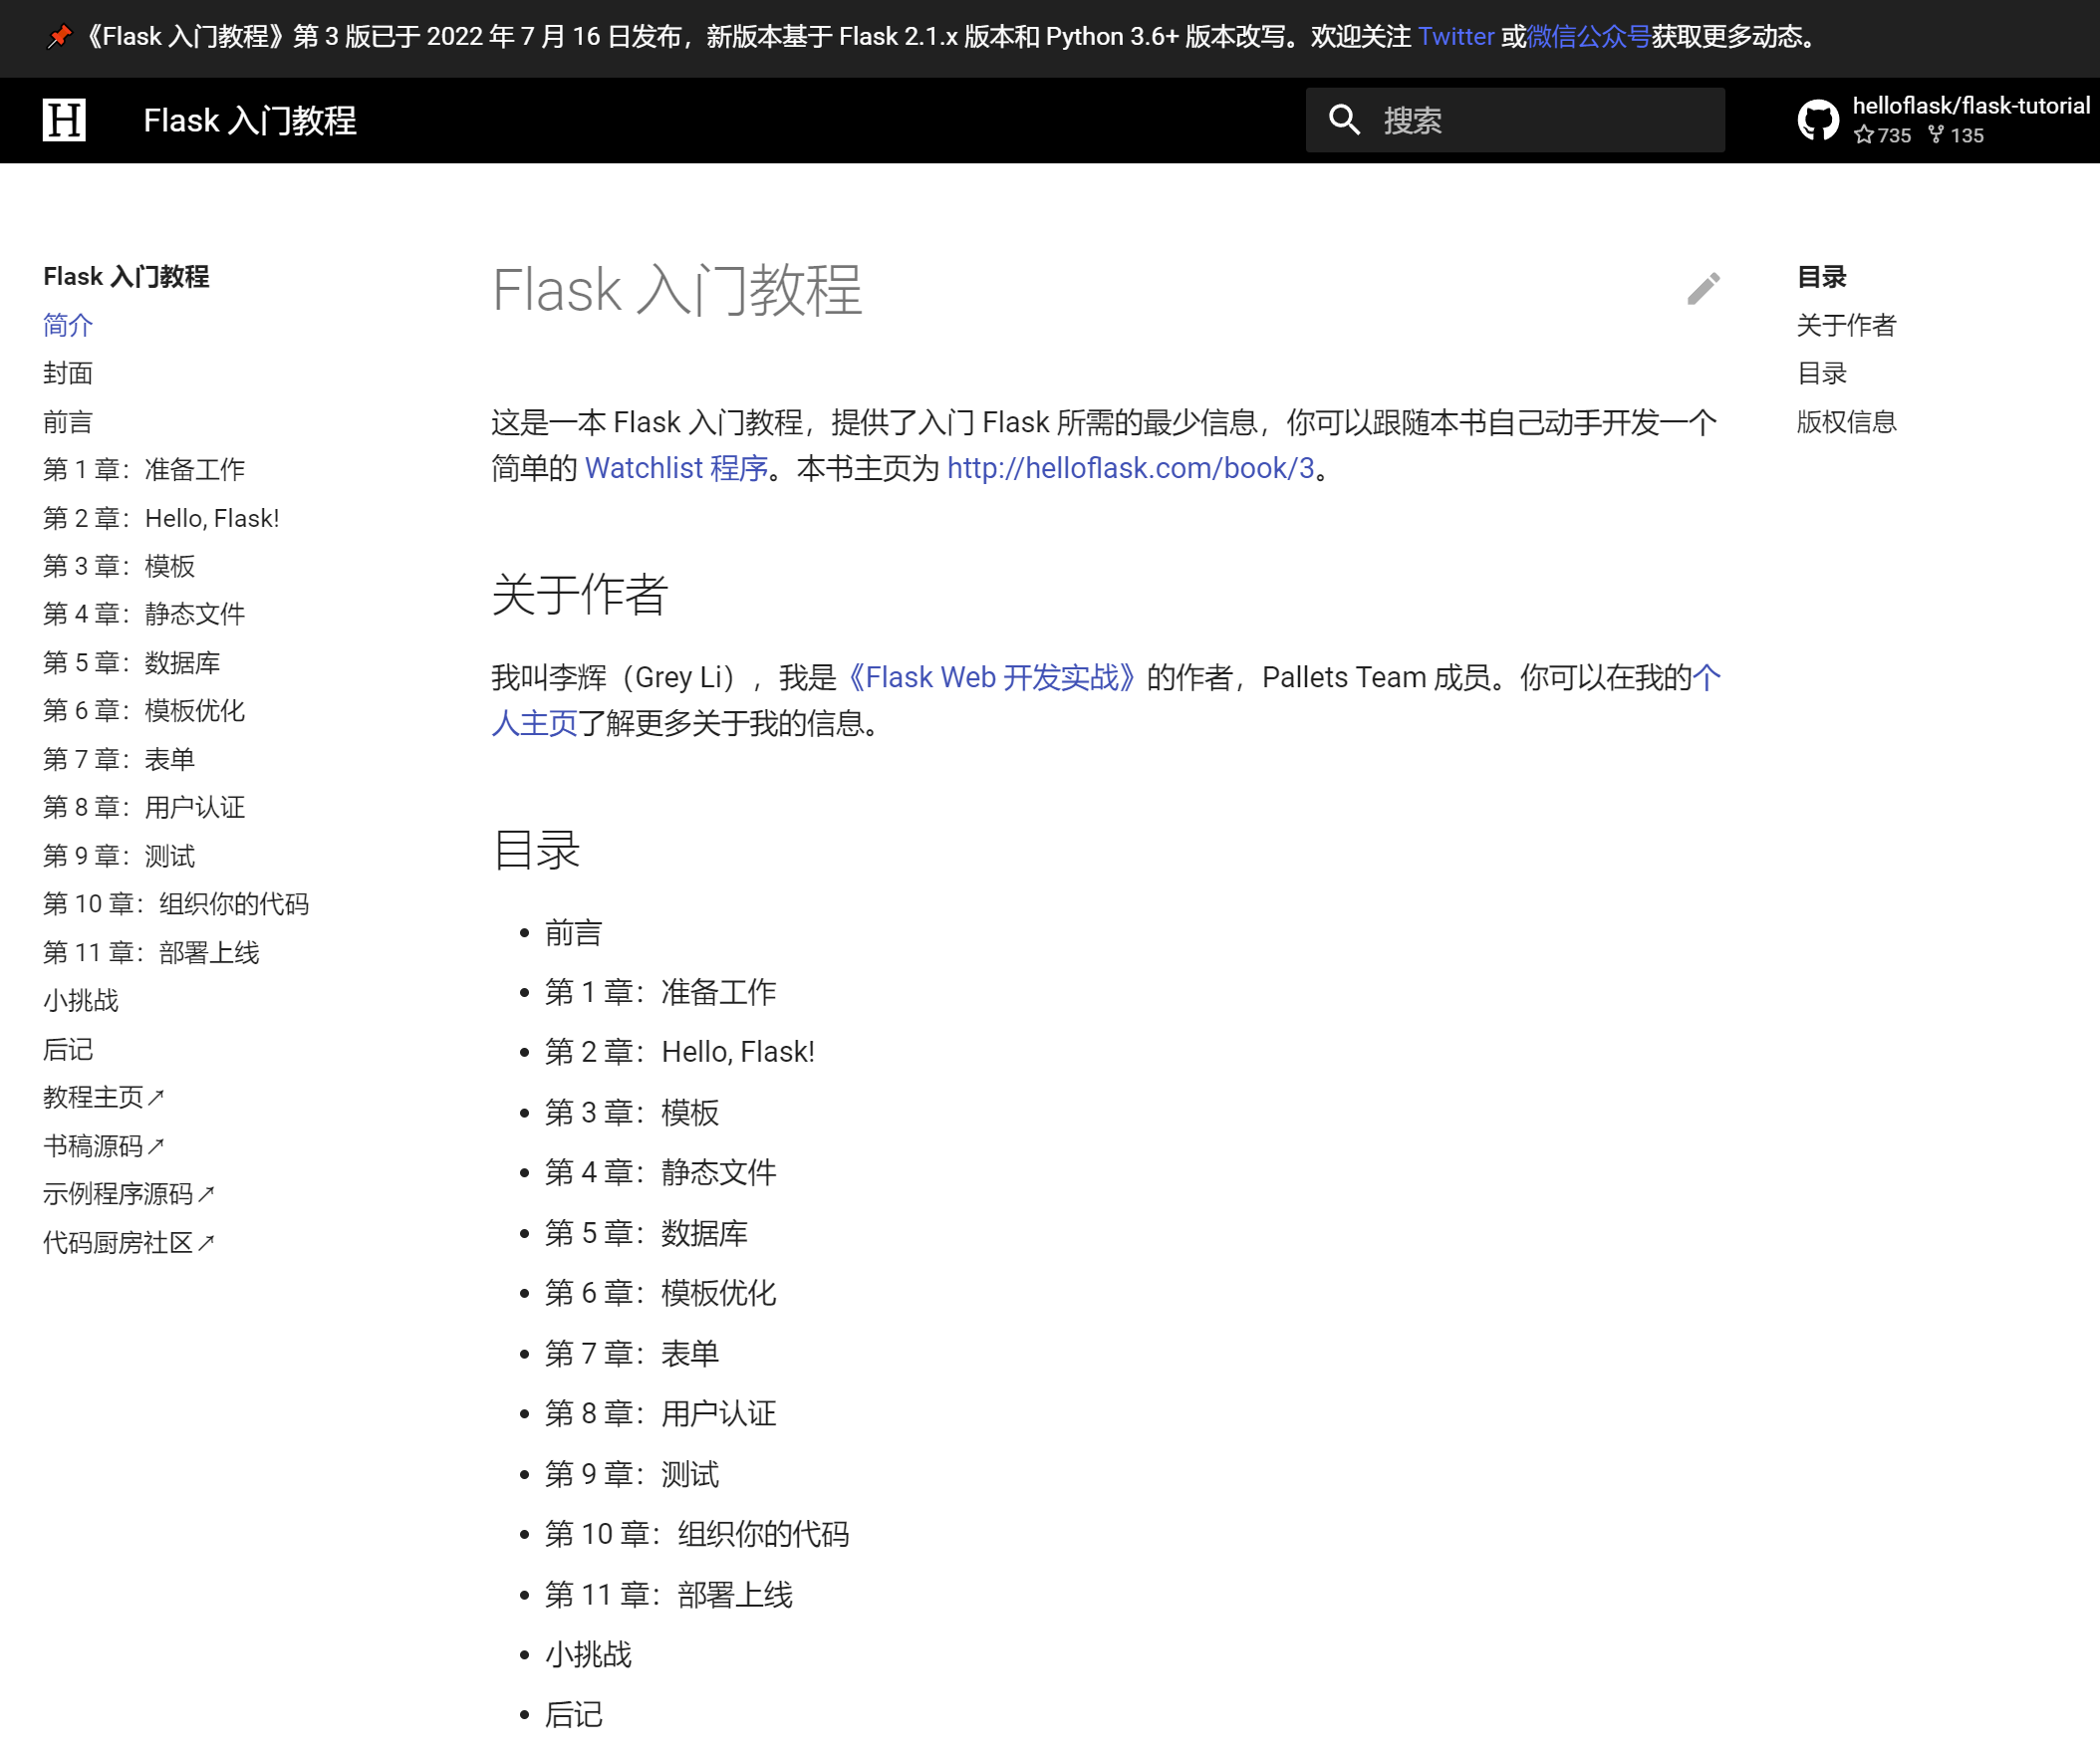Click the edit page pencil icon

(1703, 289)
